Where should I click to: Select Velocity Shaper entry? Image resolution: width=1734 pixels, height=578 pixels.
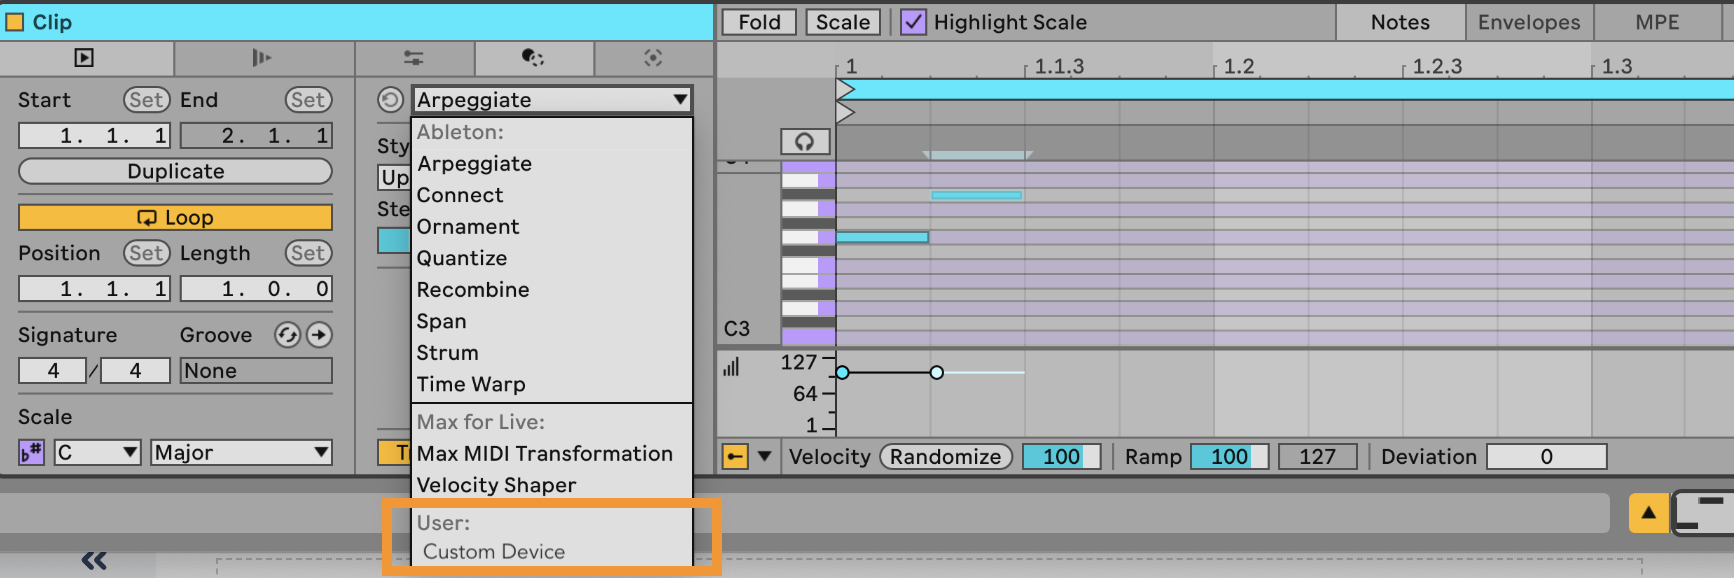click(x=552, y=485)
